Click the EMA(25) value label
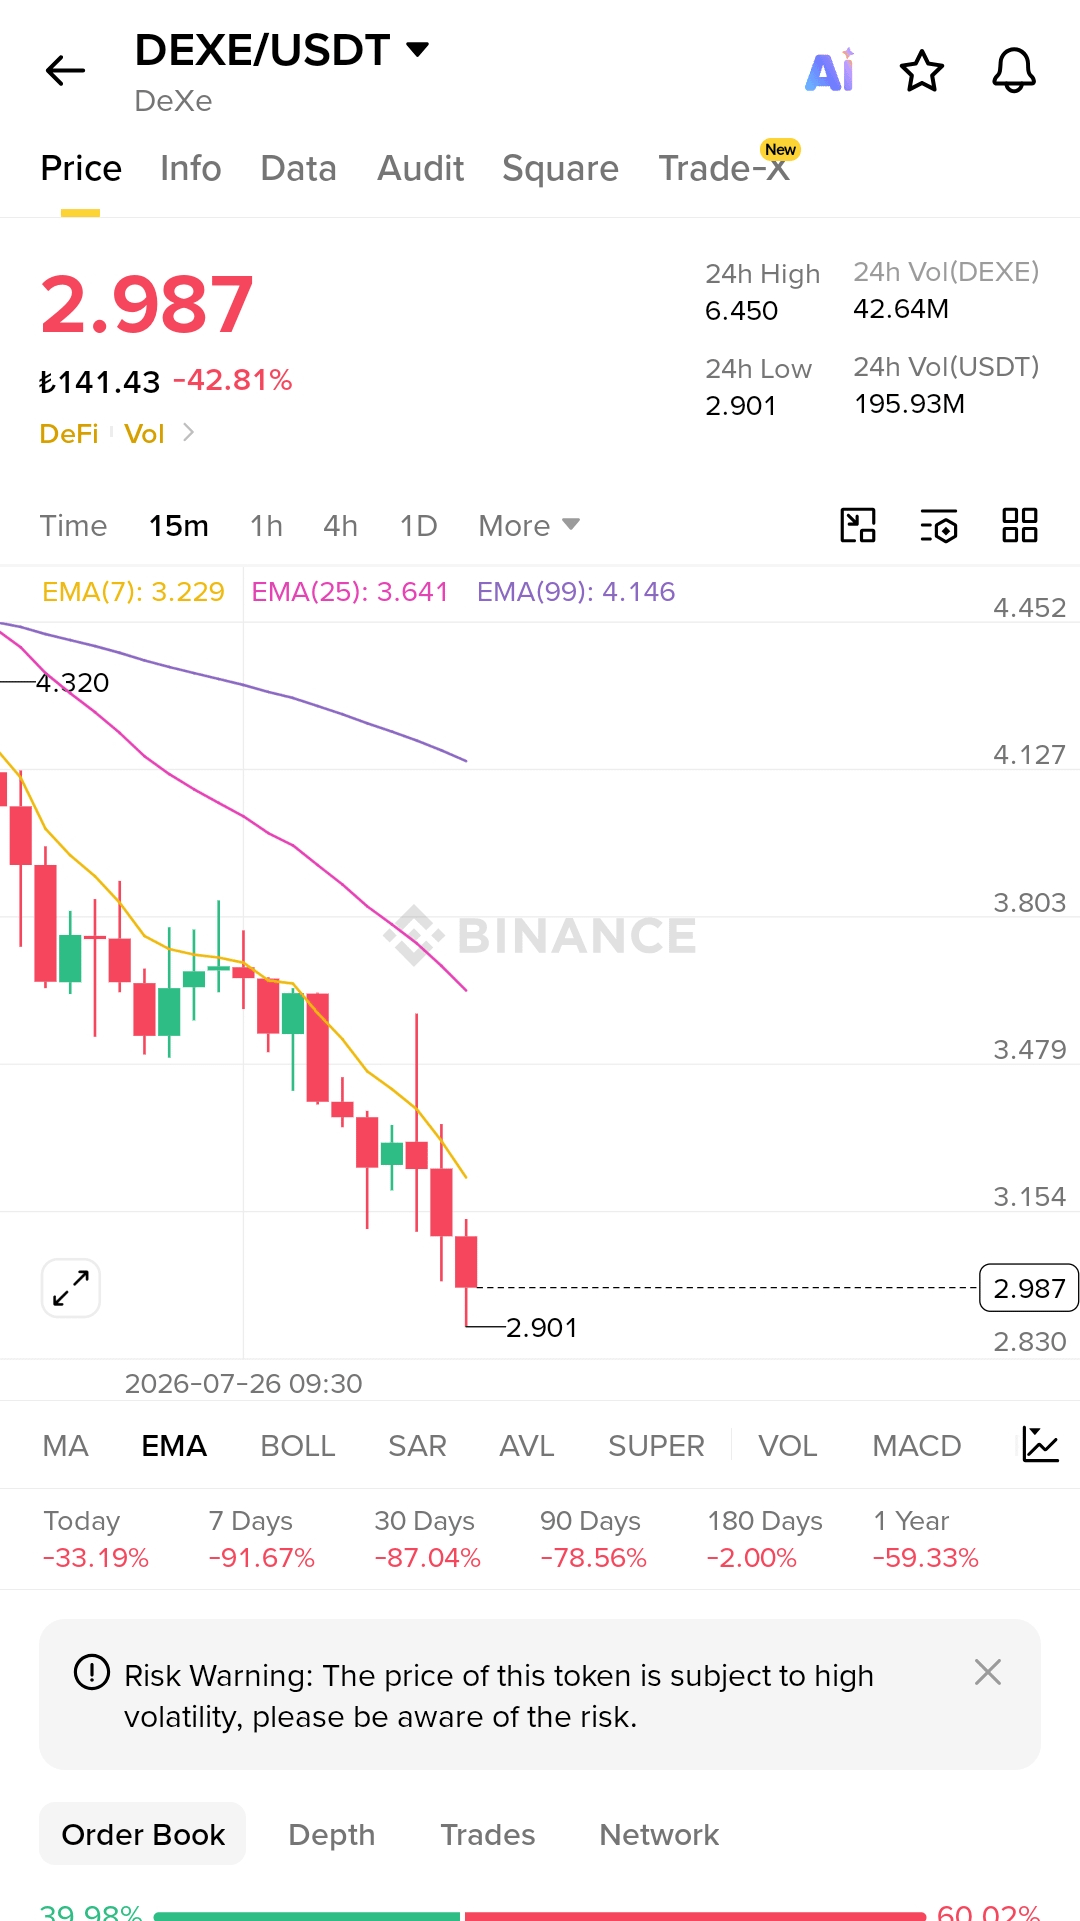The width and height of the screenshot is (1080, 1921). click(x=350, y=592)
